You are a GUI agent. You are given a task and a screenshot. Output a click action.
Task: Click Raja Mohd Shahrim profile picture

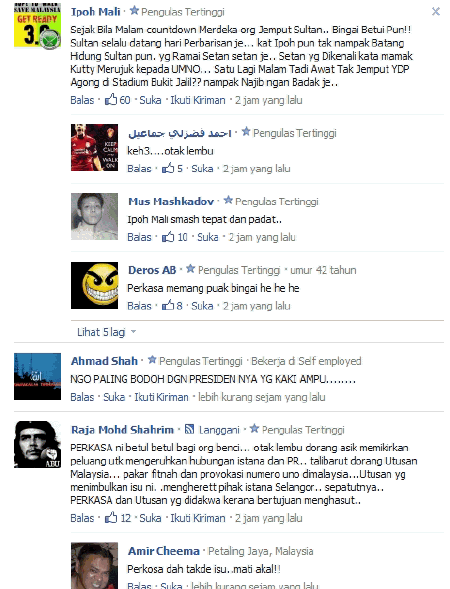(x=37, y=444)
